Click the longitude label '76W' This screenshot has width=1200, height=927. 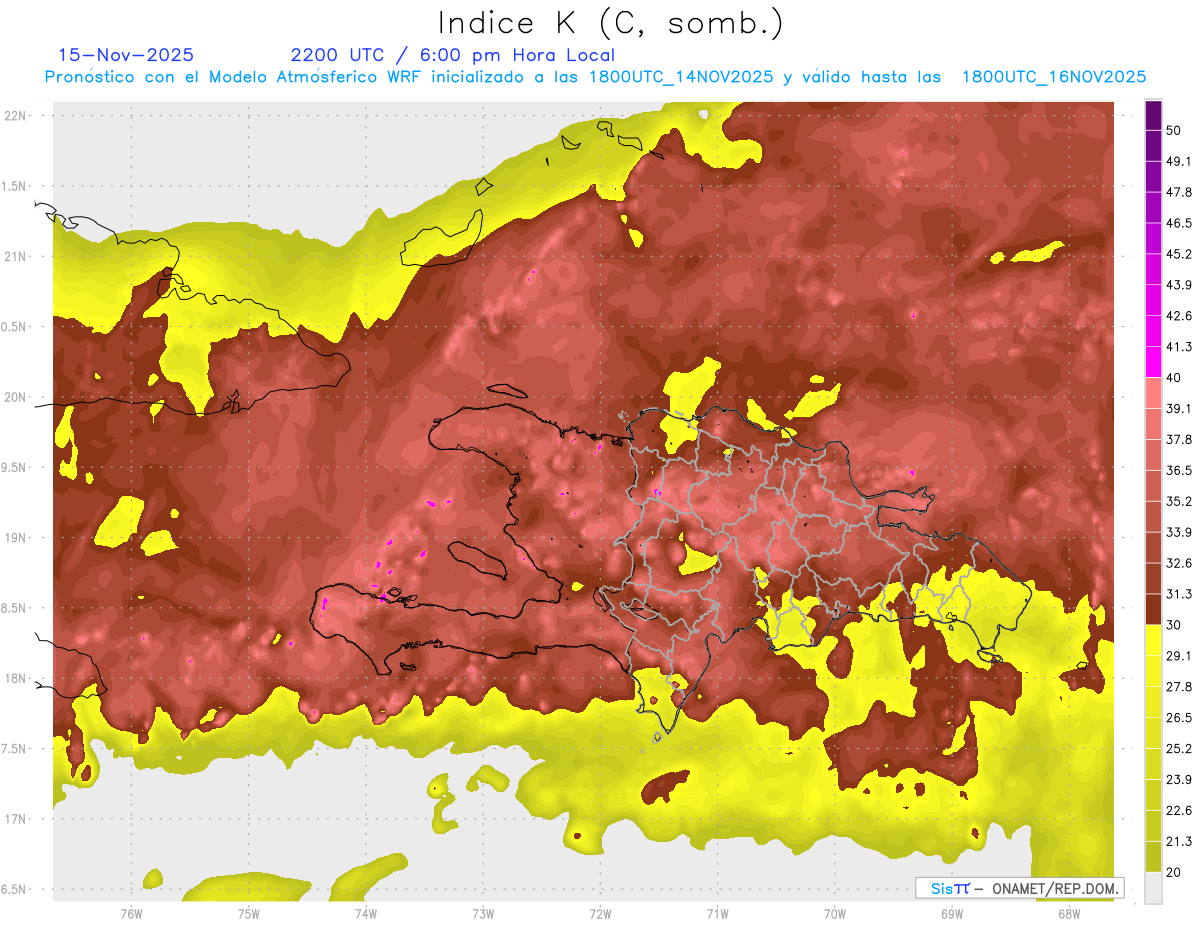pyautogui.click(x=131, y=914)
